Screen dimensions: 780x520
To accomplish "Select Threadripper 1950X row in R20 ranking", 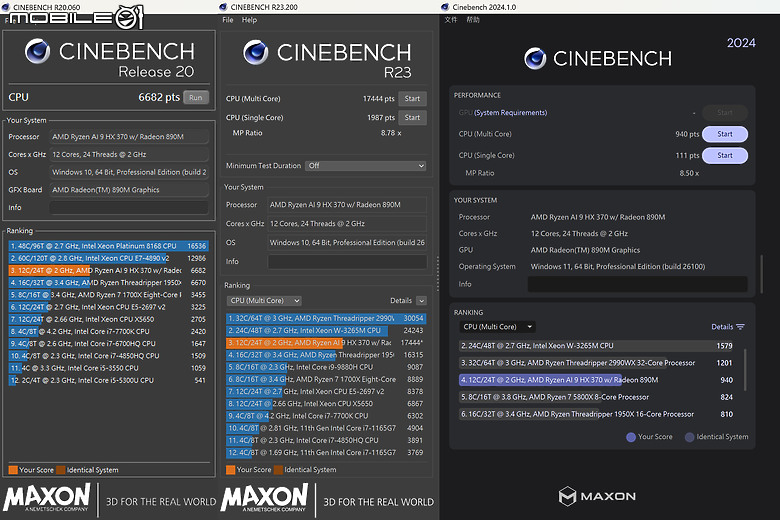I will (108, 282).
